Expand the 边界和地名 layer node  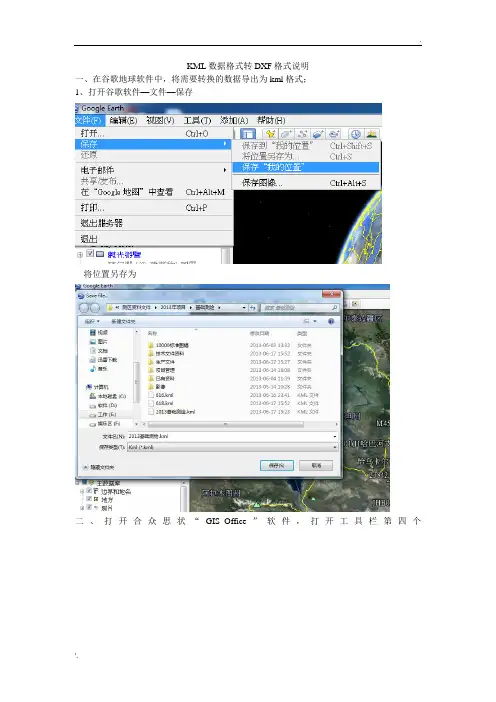(81, 492)
